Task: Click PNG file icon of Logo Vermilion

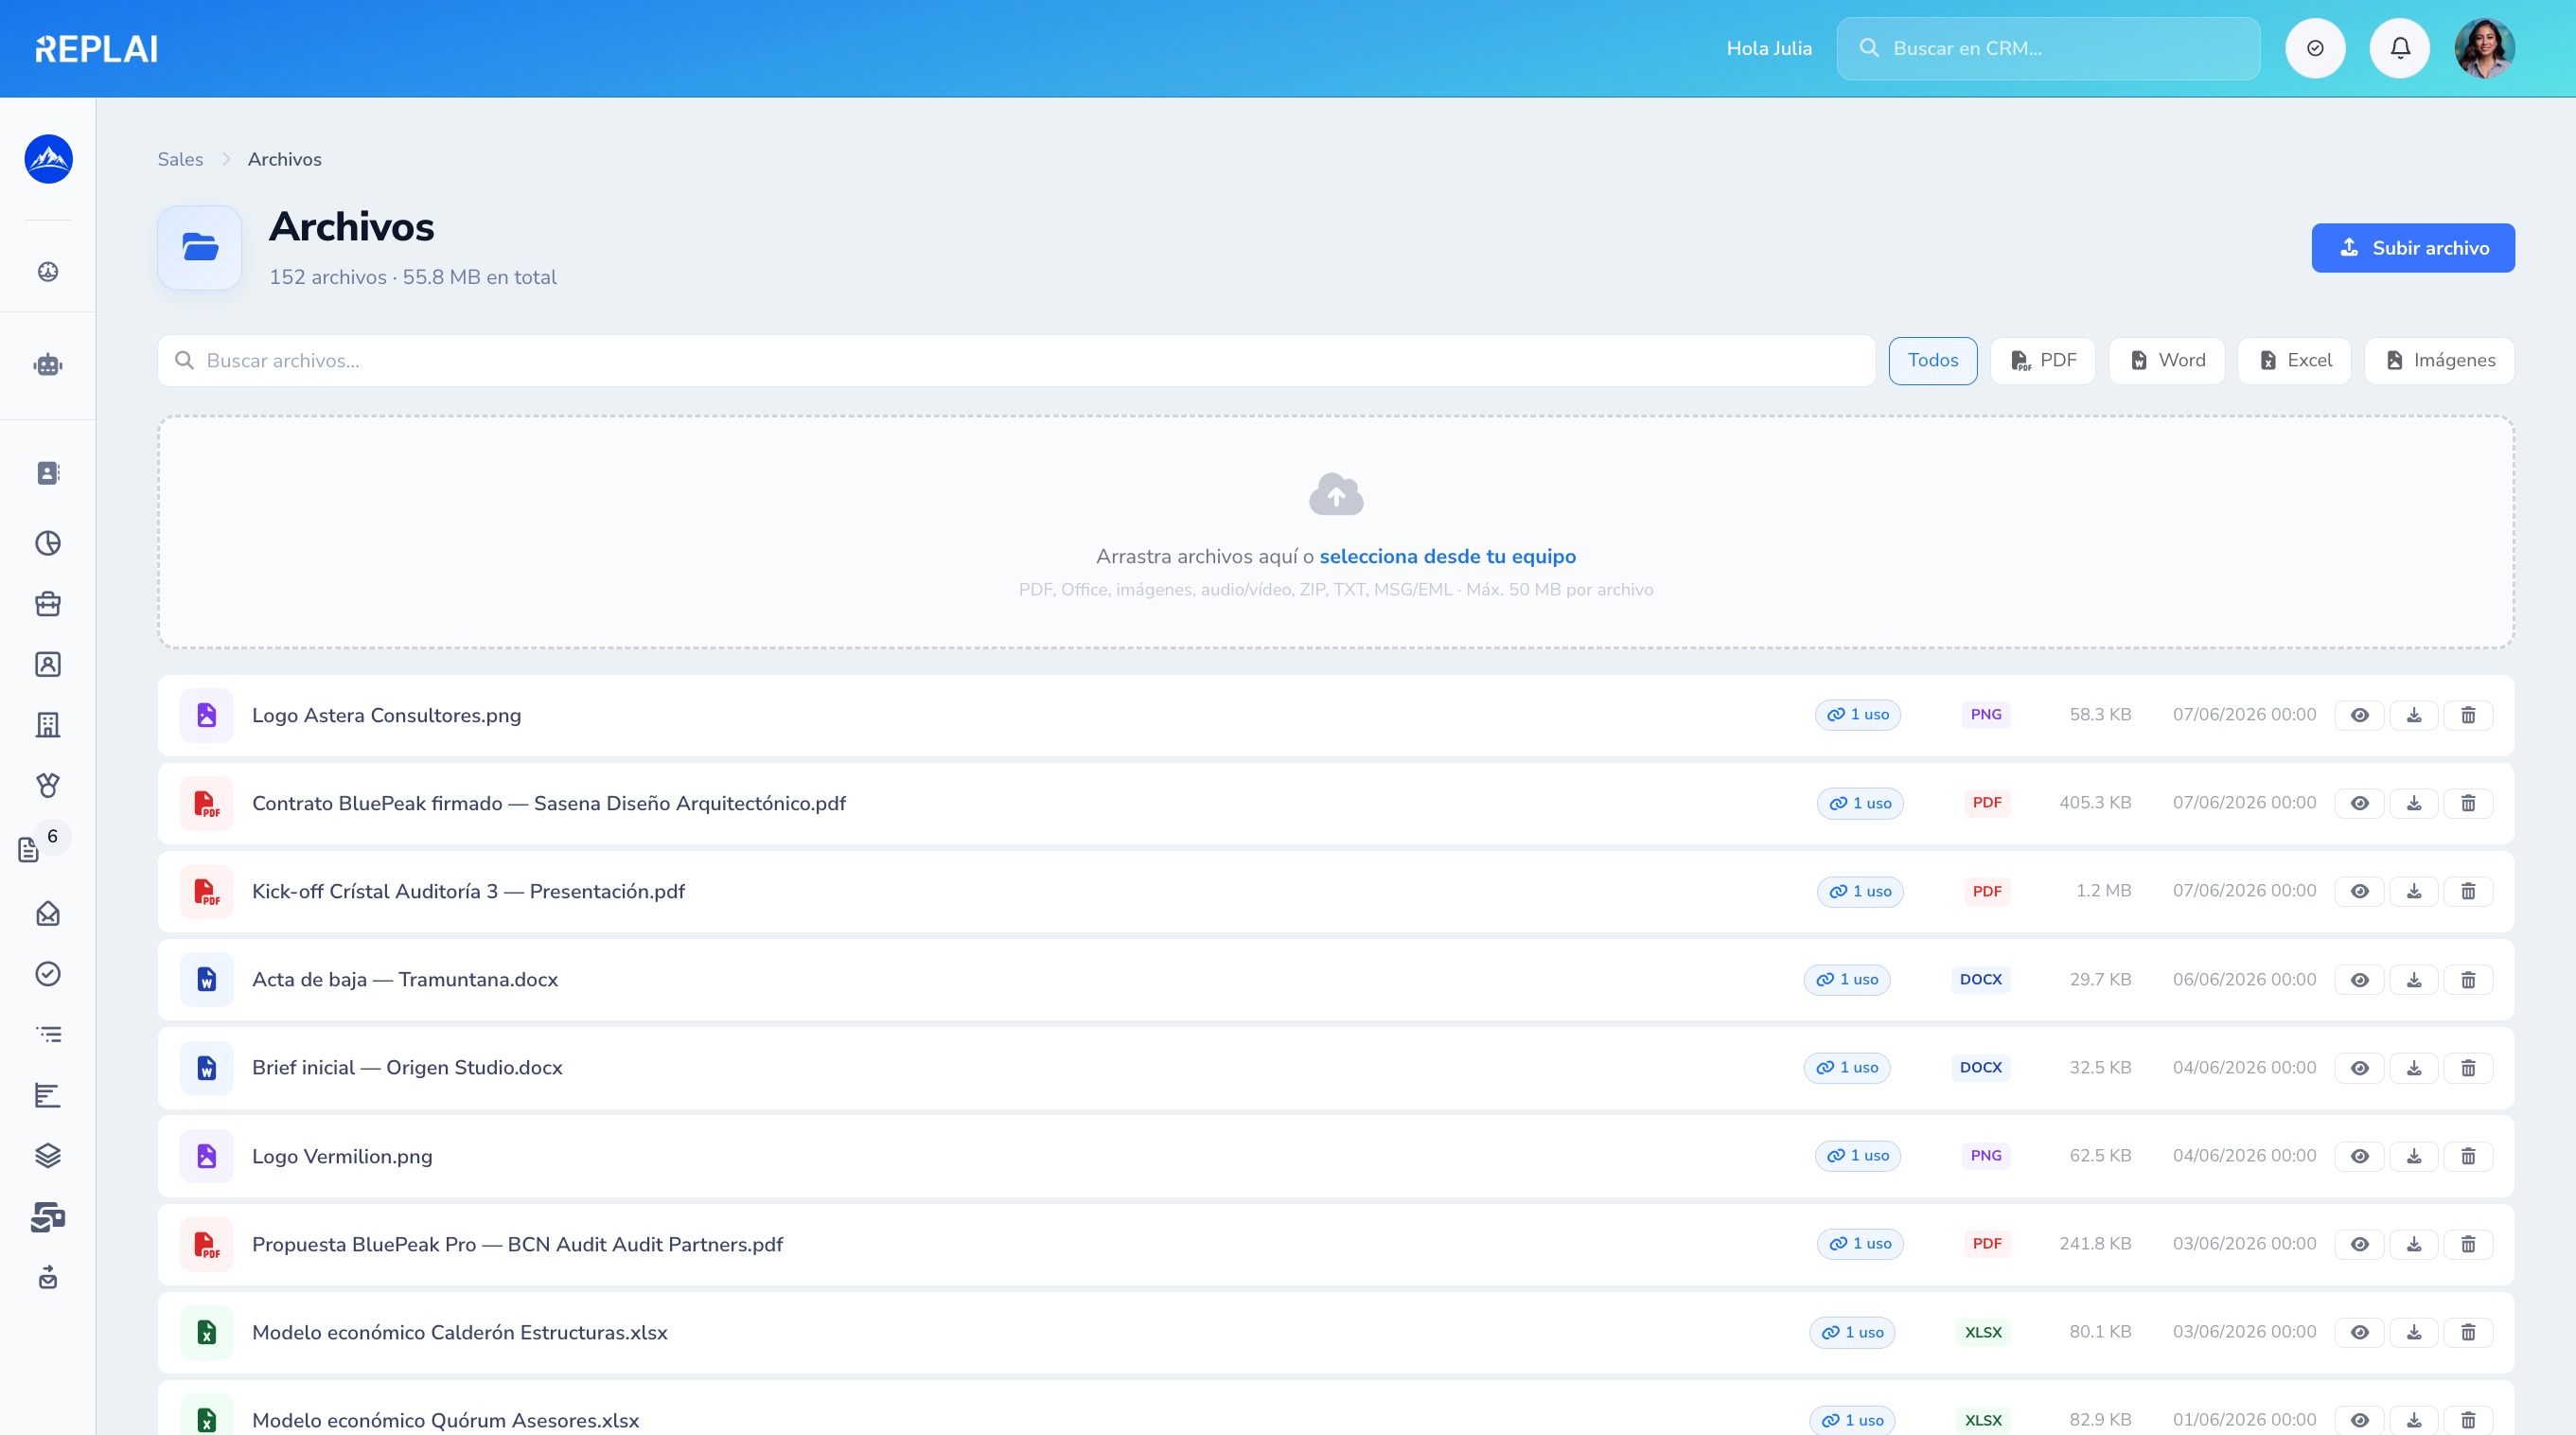Action: click(207, 1156)
